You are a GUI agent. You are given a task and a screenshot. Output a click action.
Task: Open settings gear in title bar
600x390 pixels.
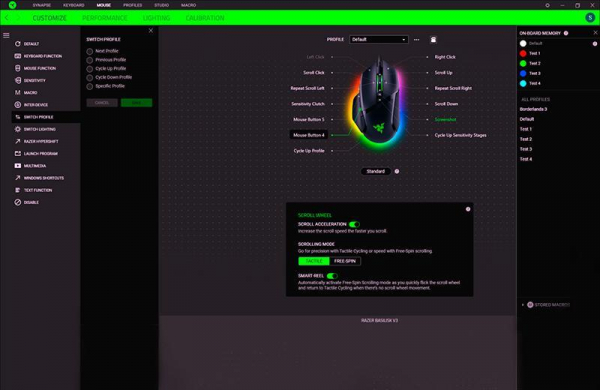click(547, 5)
